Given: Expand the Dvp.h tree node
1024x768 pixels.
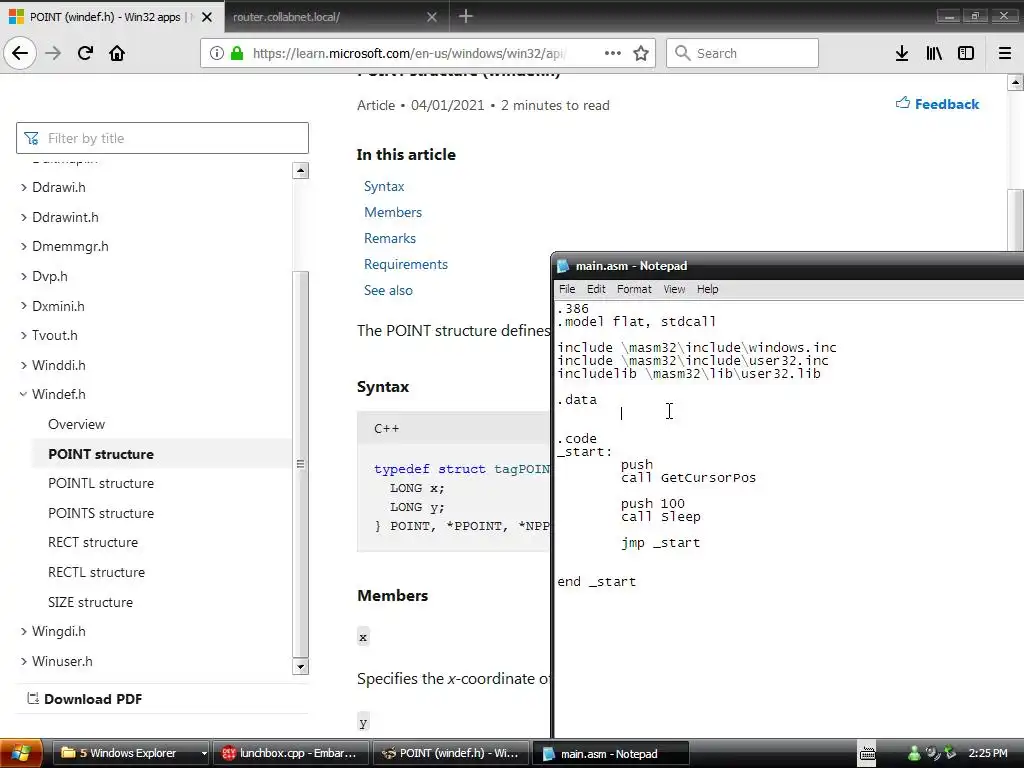Looking at the screenshot, I should coord(24,276).
